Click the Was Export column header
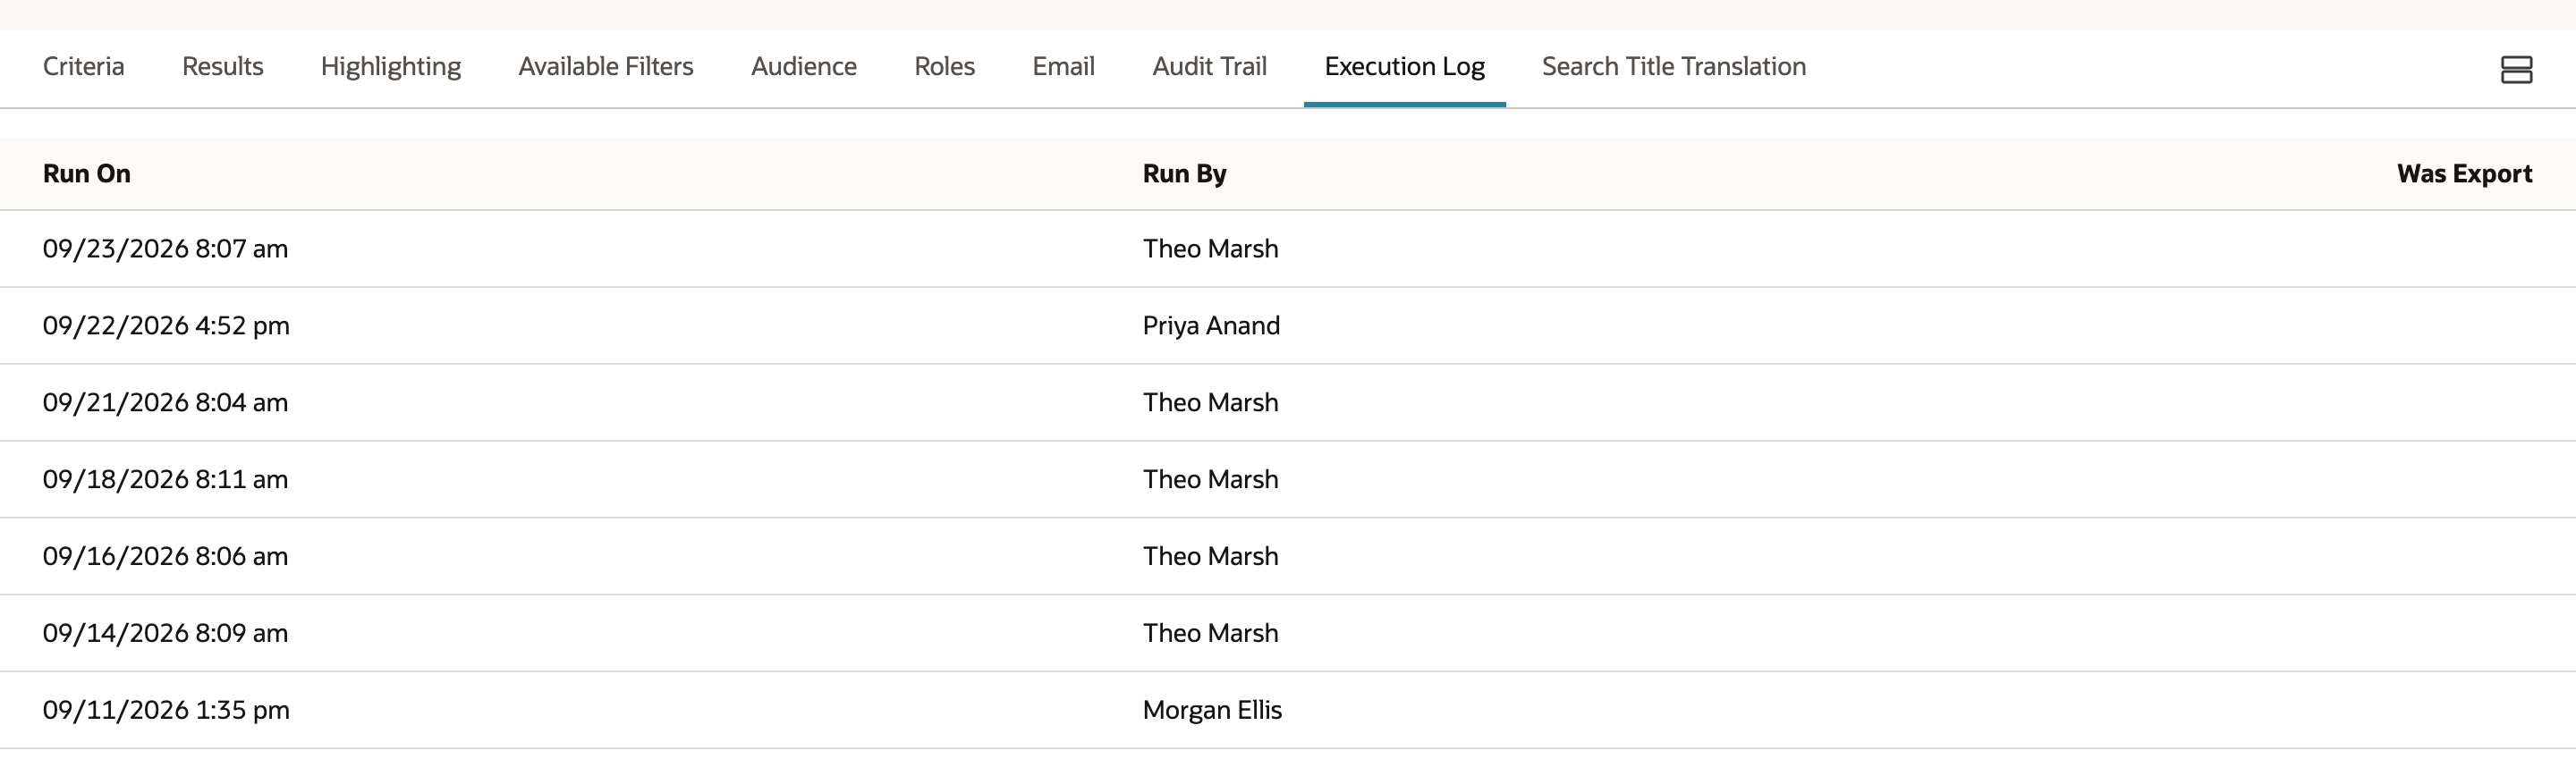The image size is (2576, 776). 2465,174
